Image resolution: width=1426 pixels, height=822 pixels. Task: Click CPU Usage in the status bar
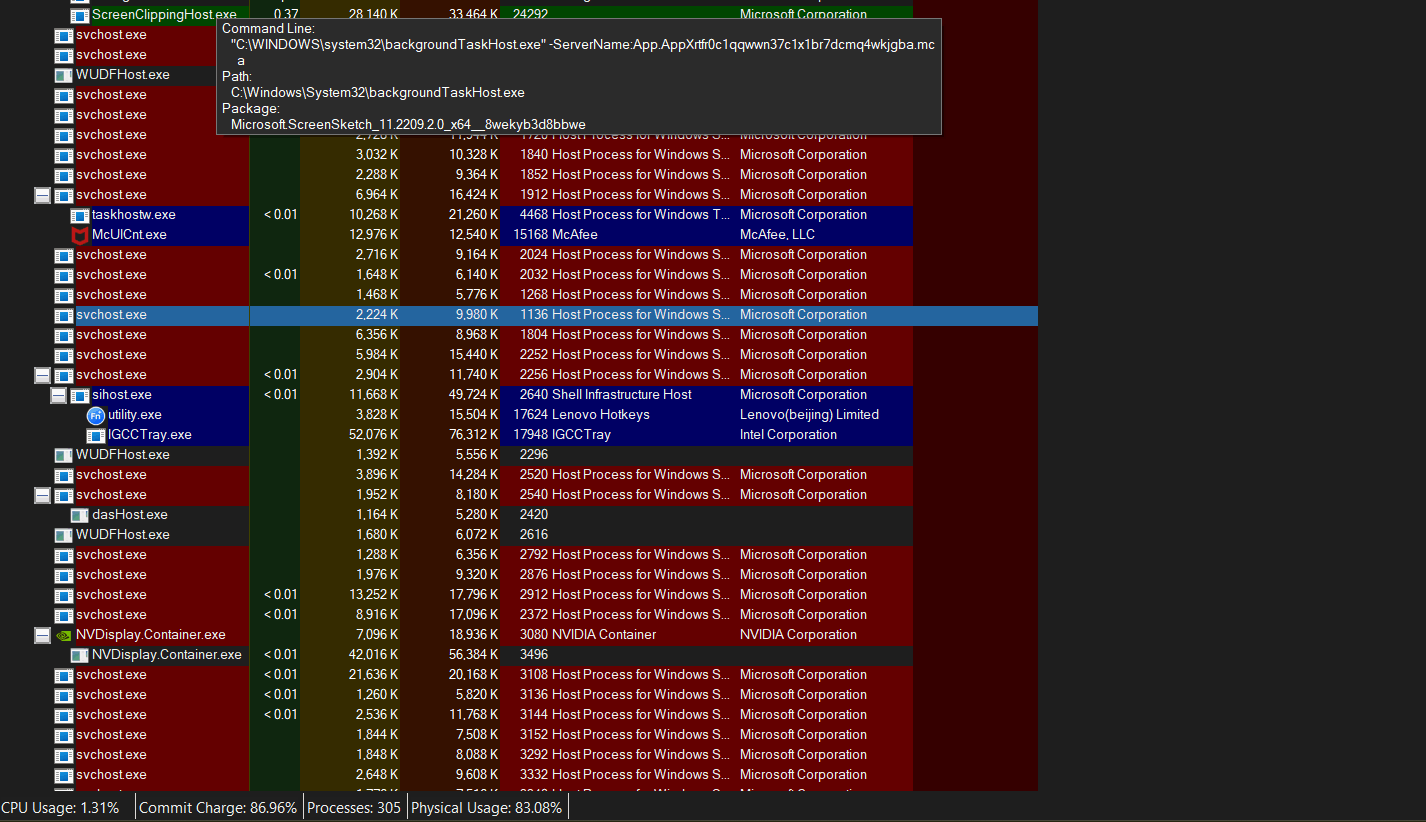click(x=60, y=808)
